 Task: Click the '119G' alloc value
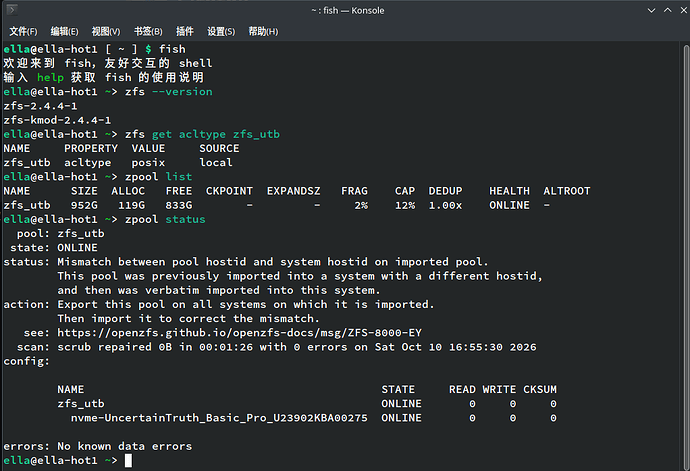tap(132, 205)
